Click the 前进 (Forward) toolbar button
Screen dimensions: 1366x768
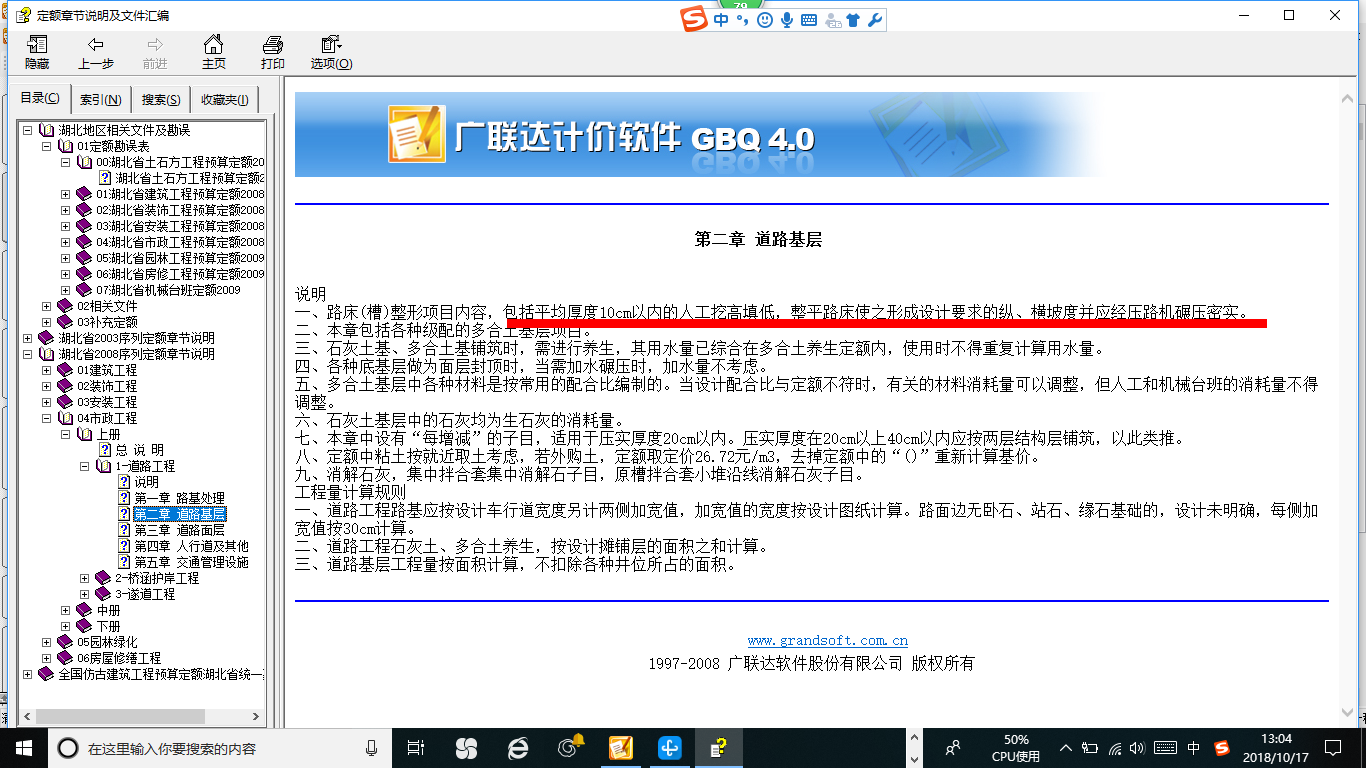[155, 52]
